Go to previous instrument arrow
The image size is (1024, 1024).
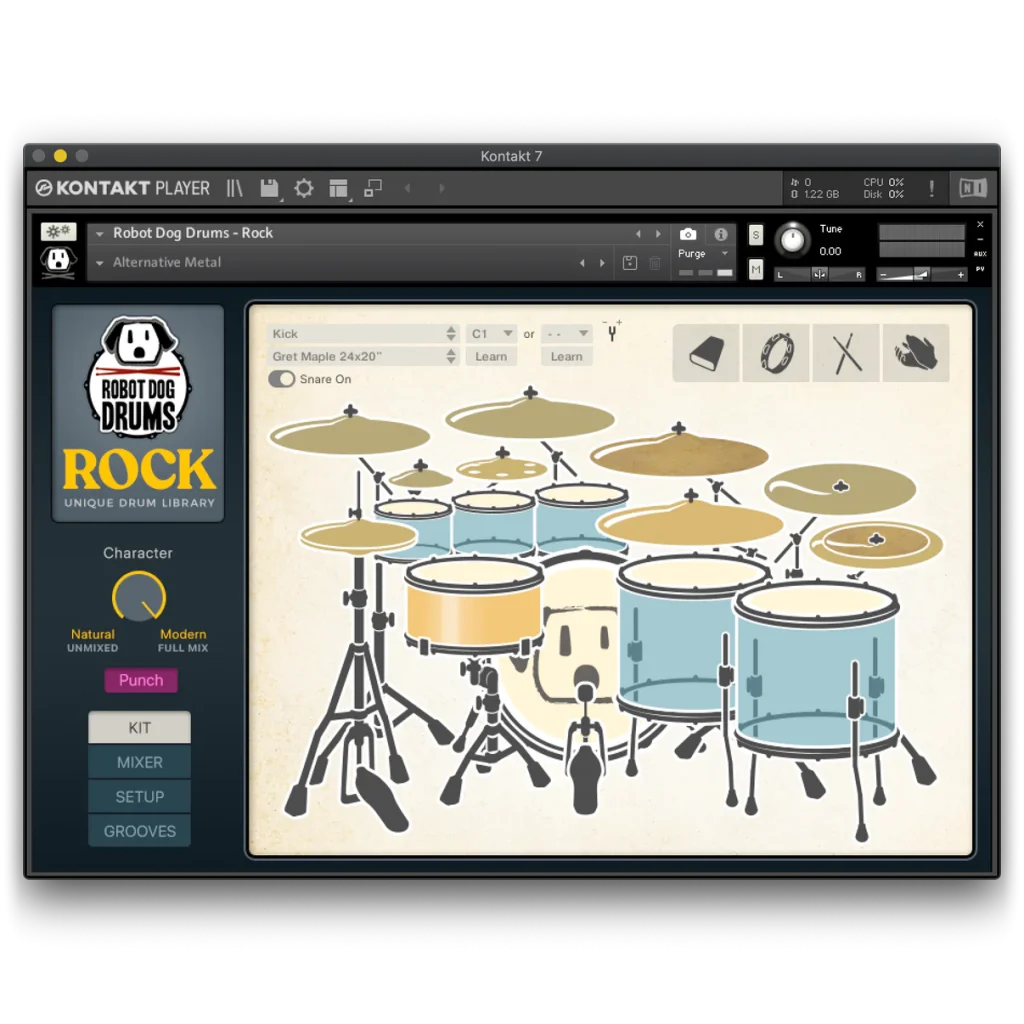pyautogui.click(x=638, y=234)
